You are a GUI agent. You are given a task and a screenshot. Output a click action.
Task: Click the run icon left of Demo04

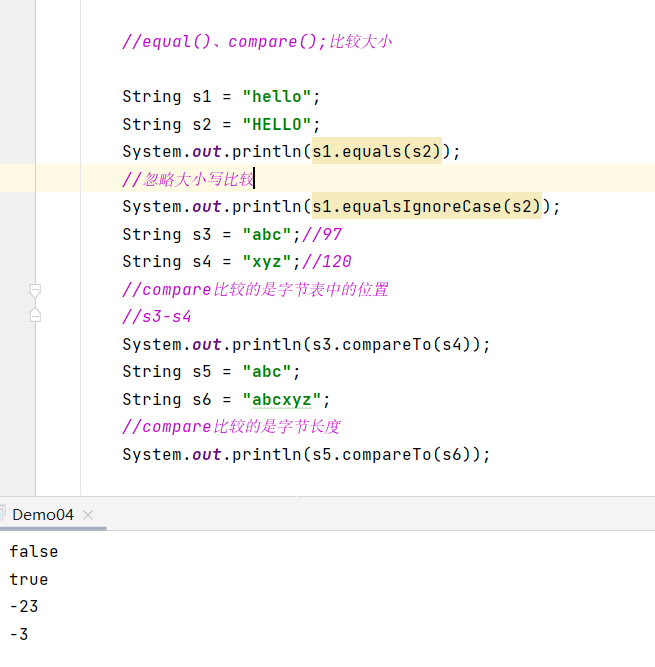(3, 514)
